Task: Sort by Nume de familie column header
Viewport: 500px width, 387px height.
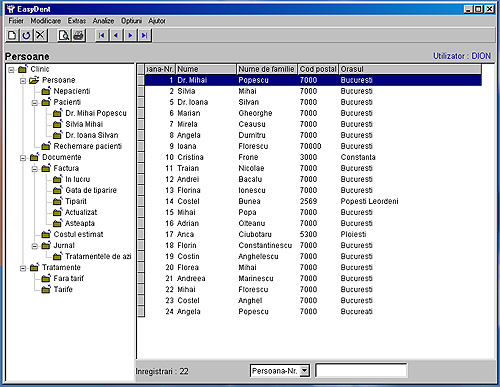Action: (x=267, y=69)
